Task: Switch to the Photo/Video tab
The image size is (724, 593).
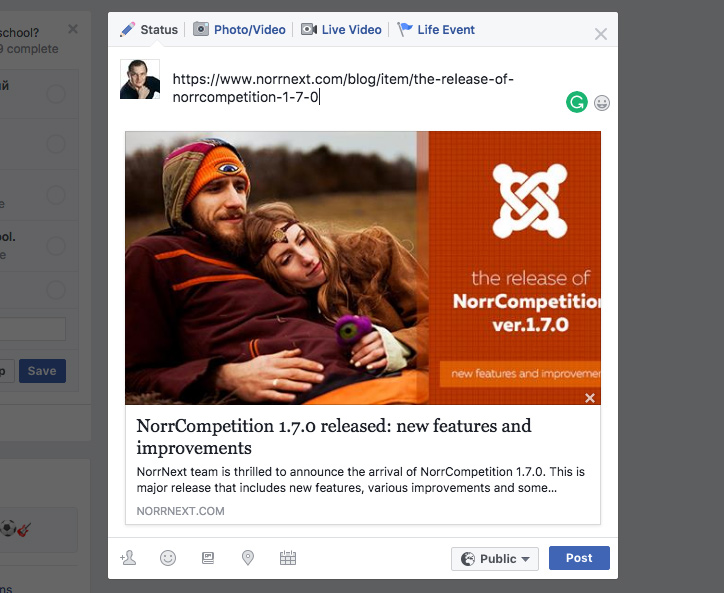Action: [x=239, y=30]
